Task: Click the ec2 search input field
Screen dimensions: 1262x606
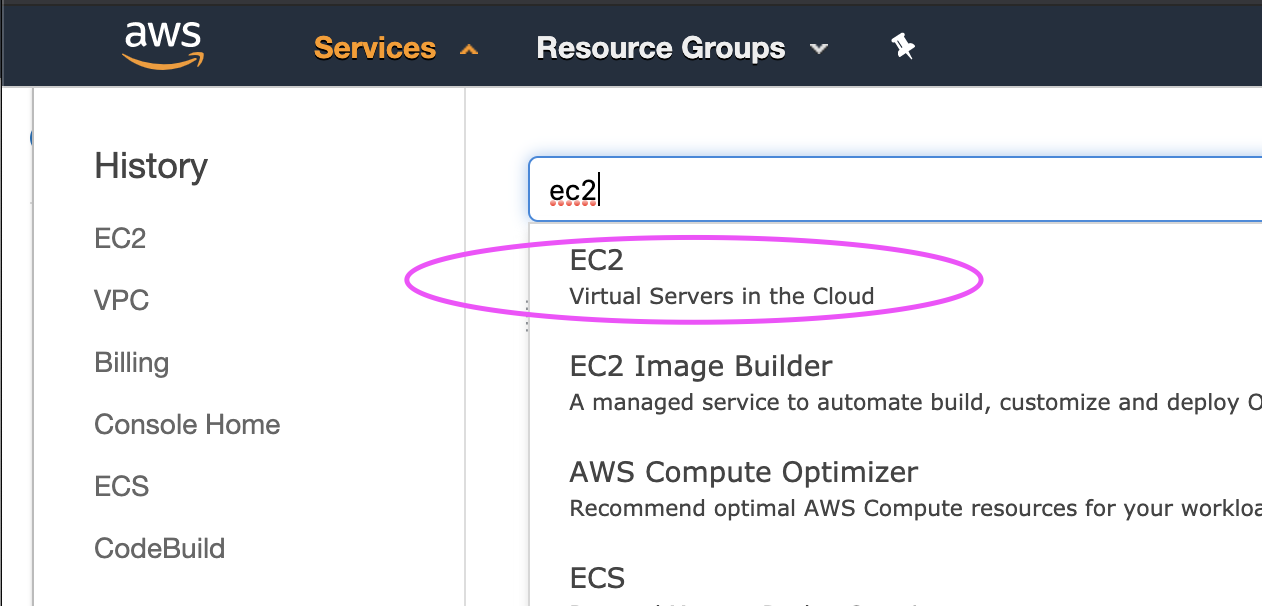Action: (890, 189)
